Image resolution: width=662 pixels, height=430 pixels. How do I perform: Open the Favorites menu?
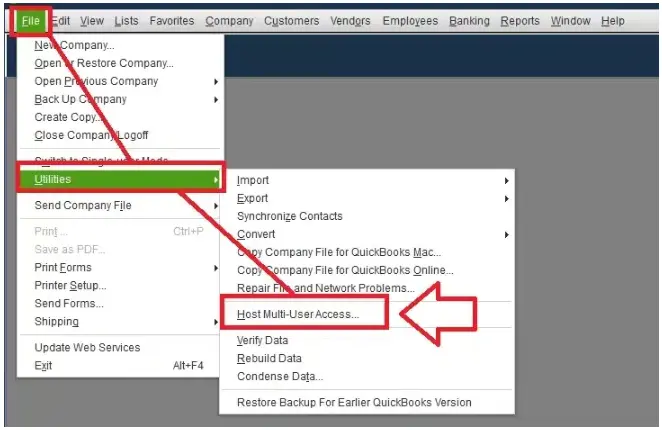coord(172,21)
